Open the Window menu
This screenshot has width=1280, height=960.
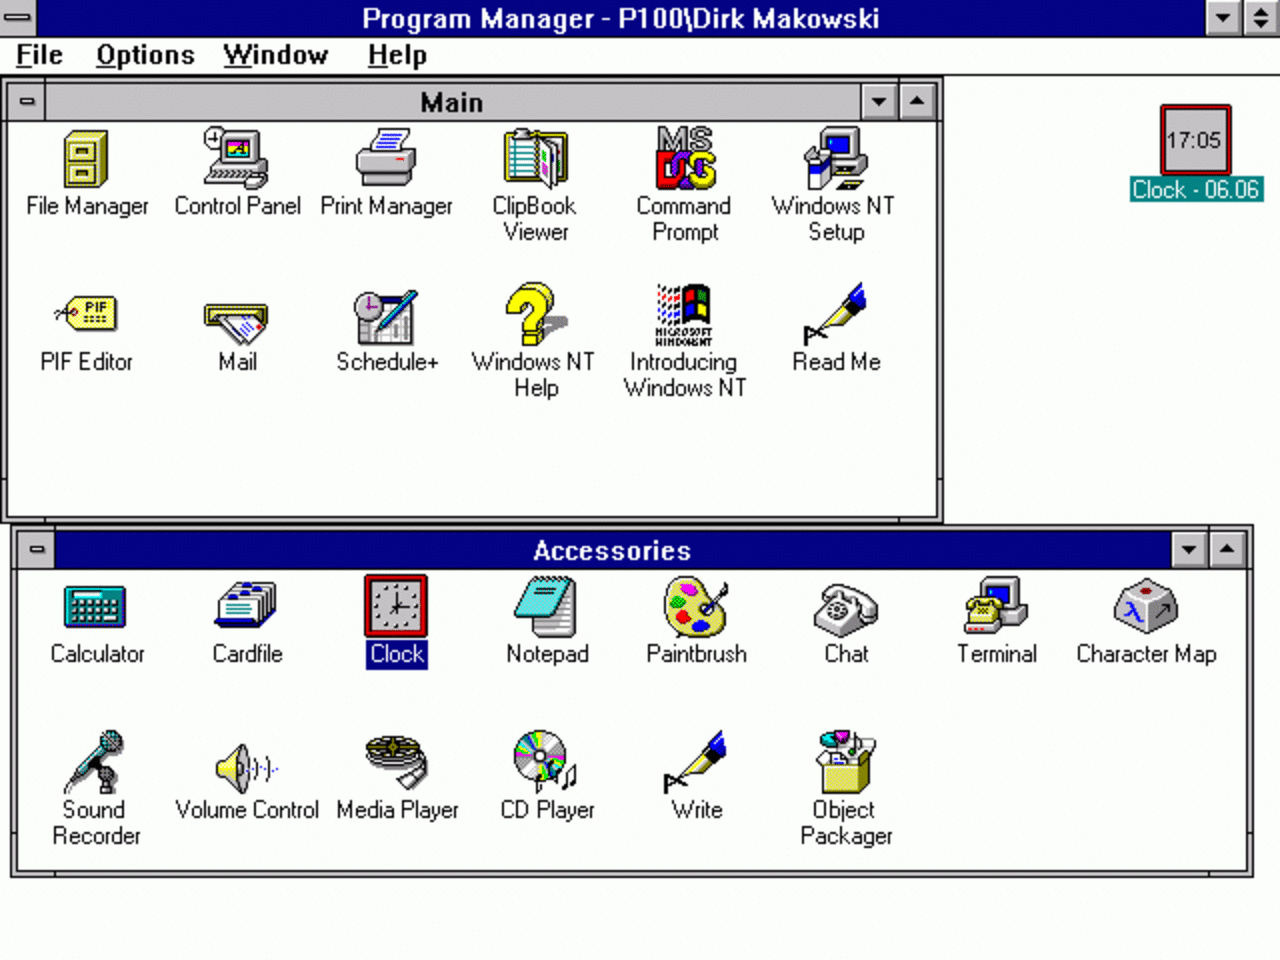click(x=275, y=55)
